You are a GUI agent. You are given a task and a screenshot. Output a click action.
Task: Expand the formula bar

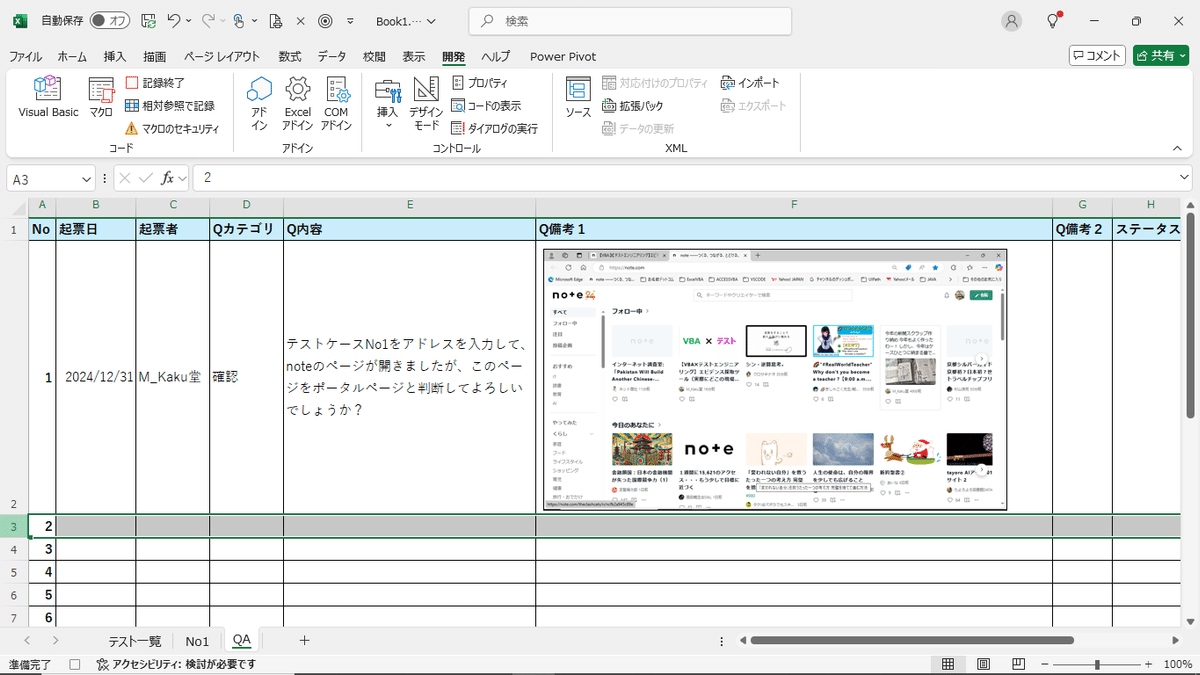tap(1184, 178)
